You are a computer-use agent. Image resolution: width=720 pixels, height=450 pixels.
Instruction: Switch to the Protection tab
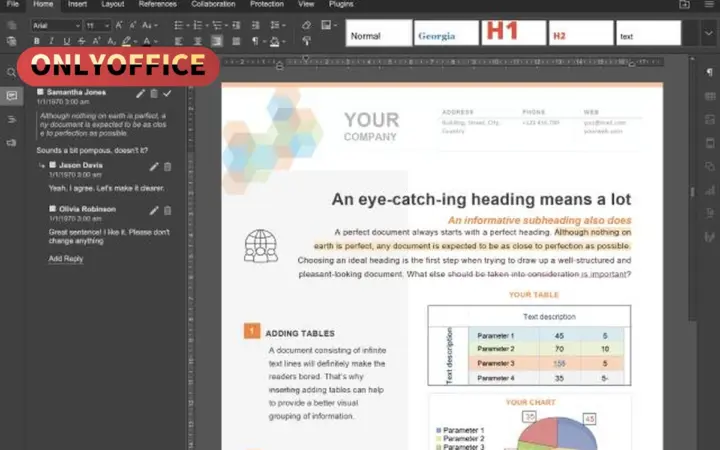click(267, 4)
